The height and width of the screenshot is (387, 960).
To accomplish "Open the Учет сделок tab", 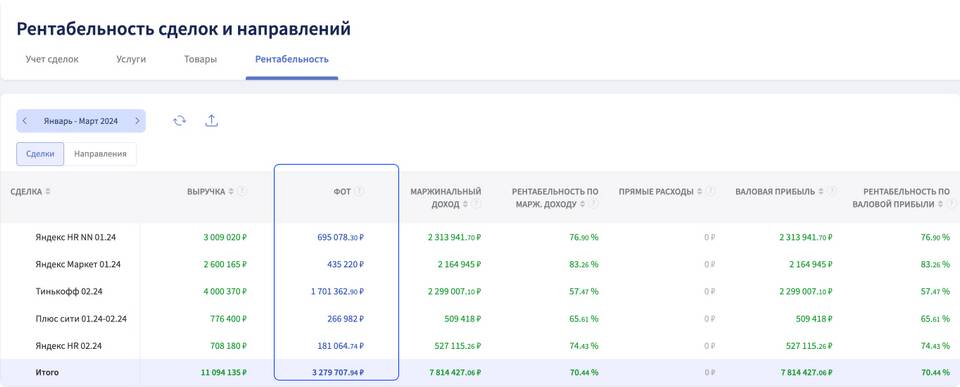I will 52,59.
